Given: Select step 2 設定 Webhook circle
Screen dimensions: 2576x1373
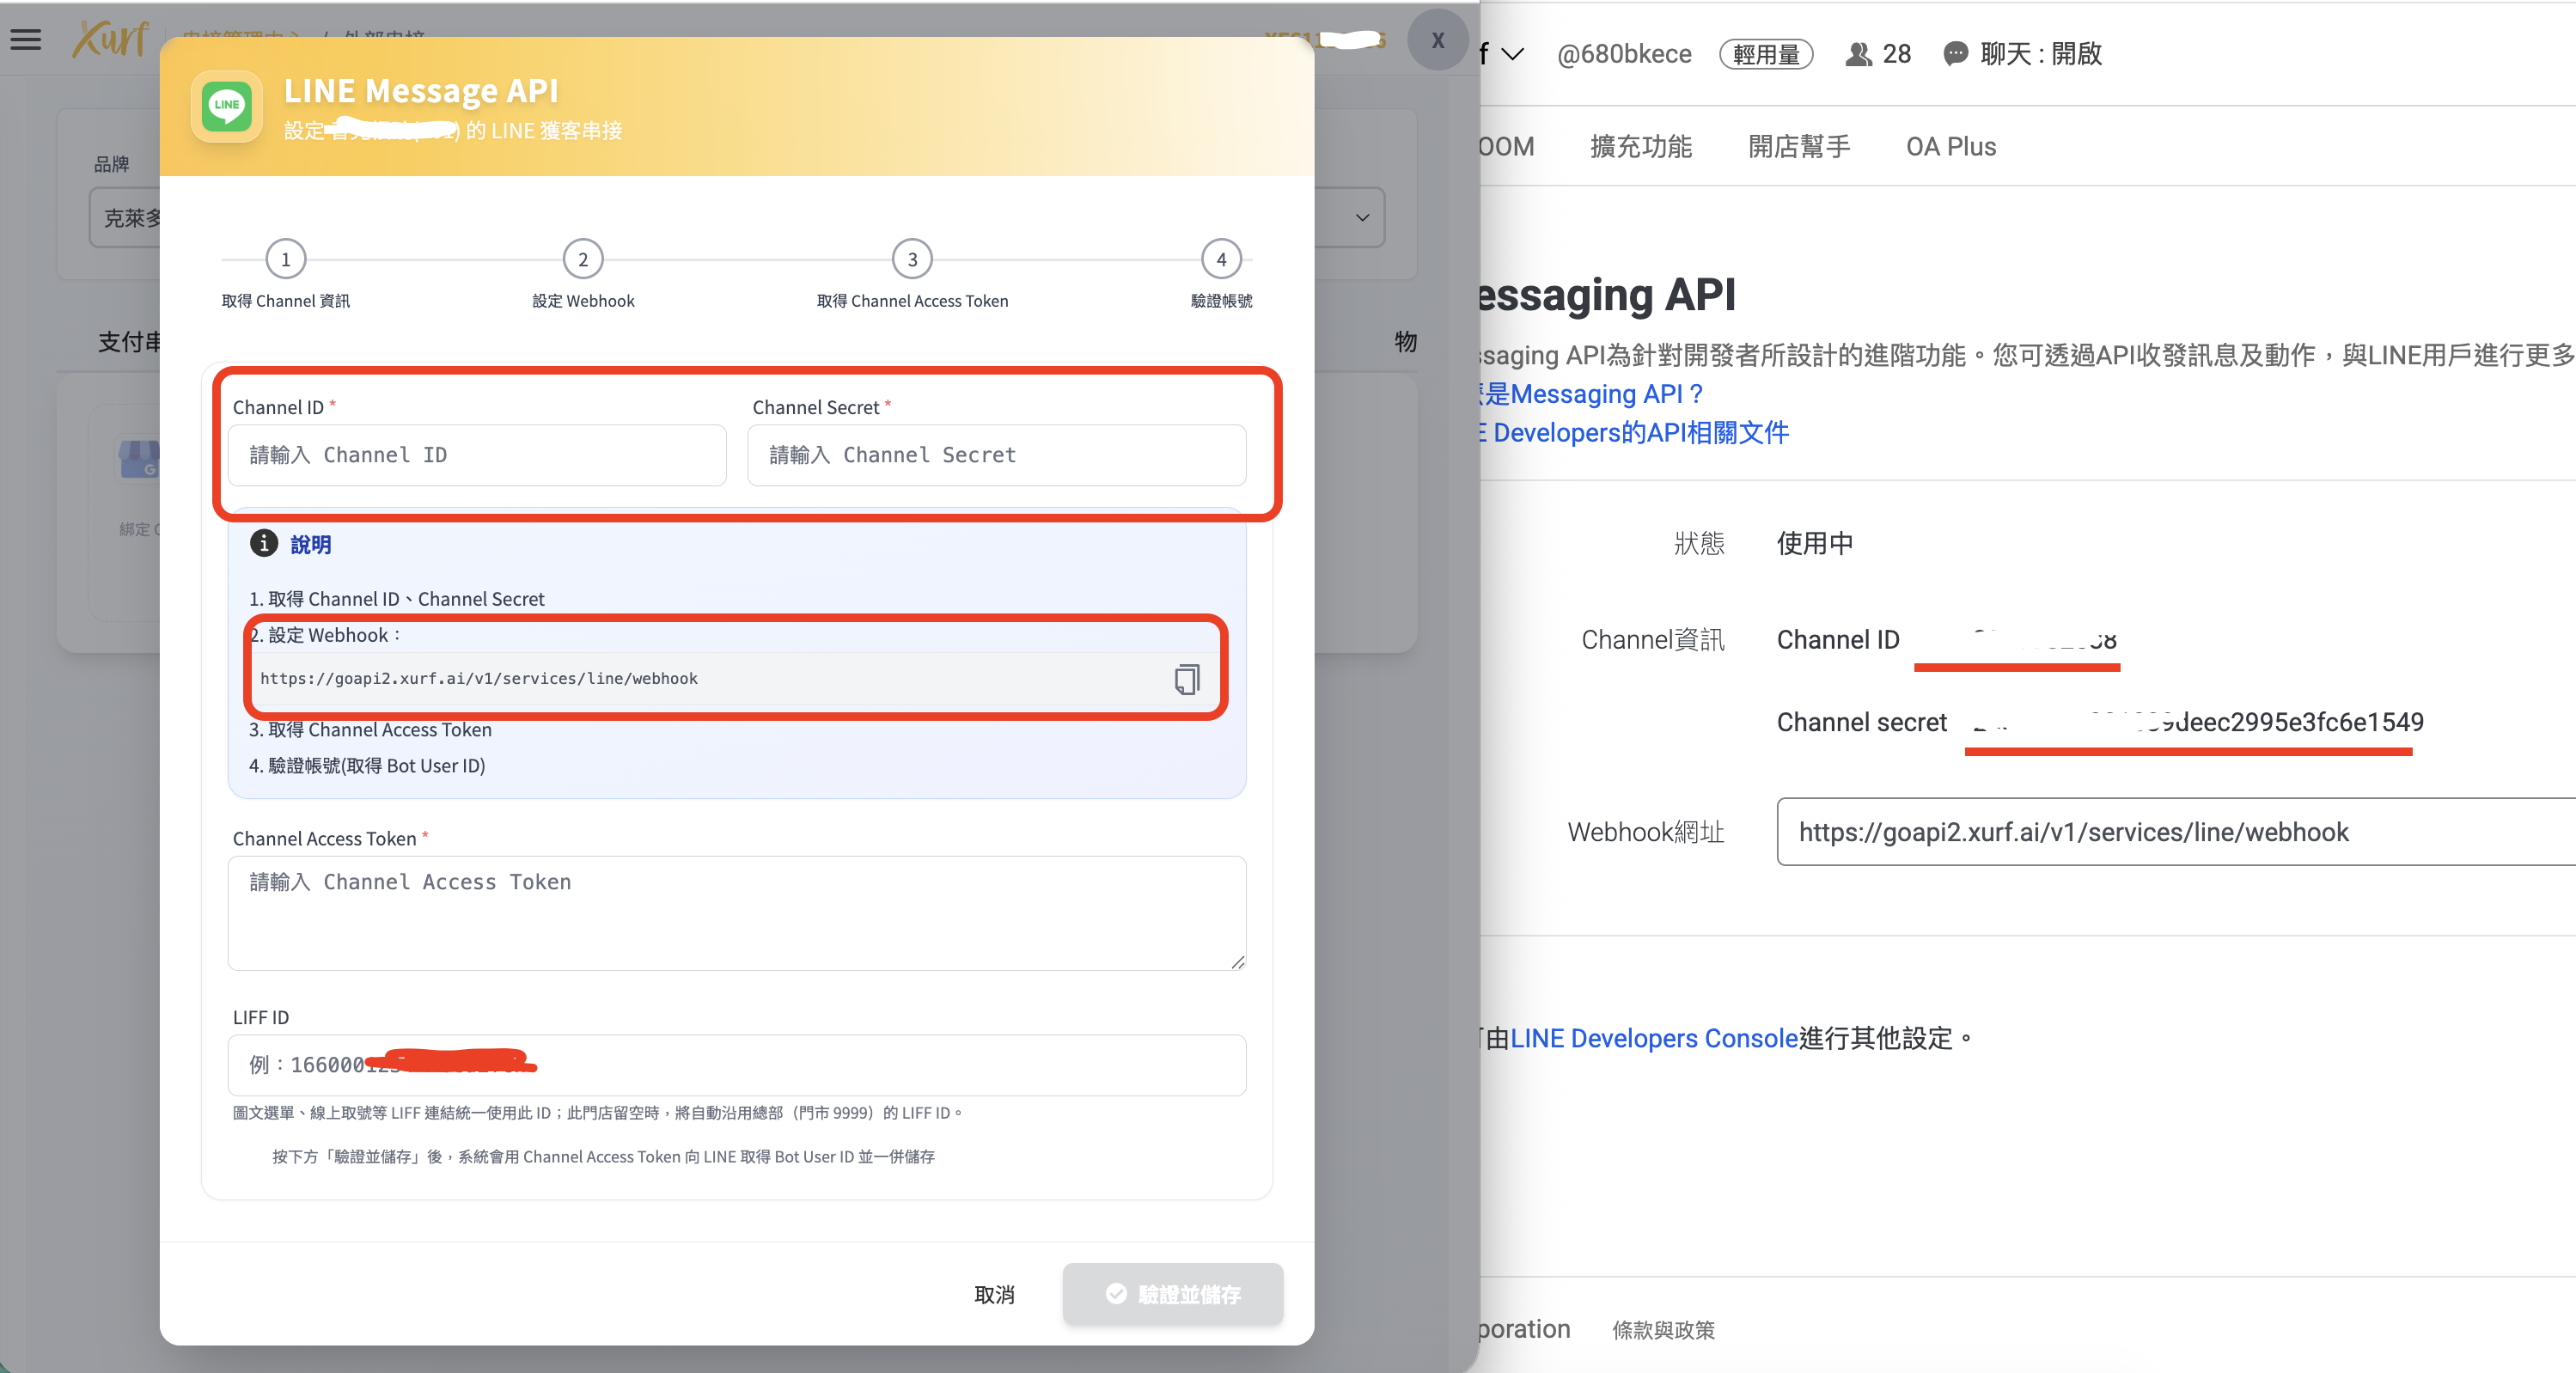Looking at the screenshot, I should (x=583, y=260).
